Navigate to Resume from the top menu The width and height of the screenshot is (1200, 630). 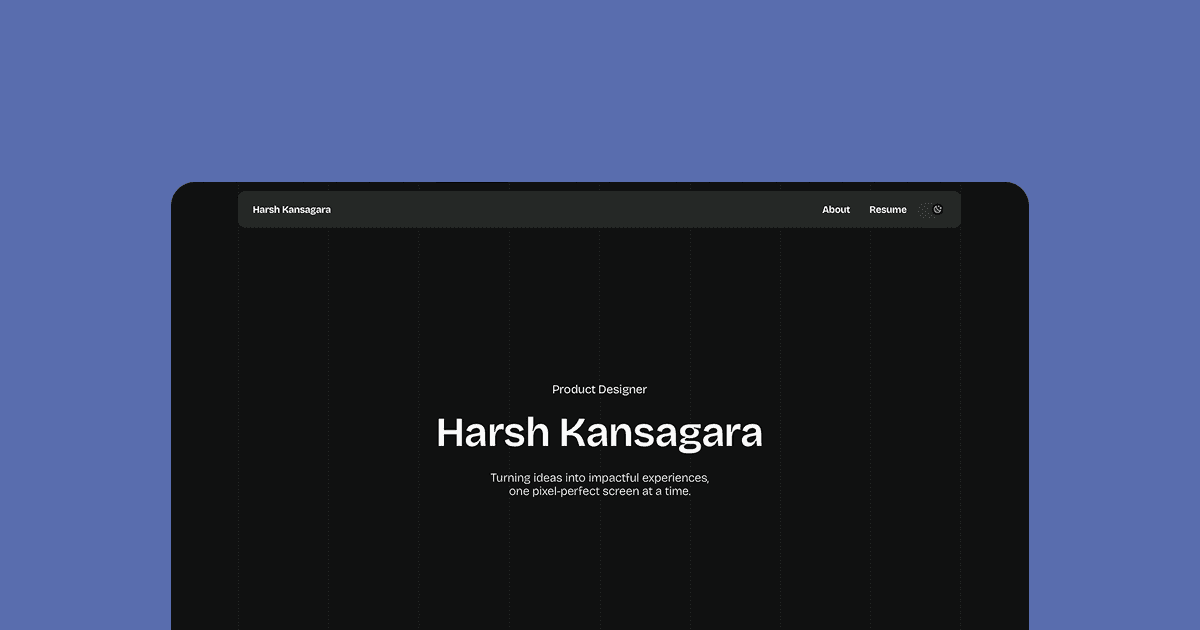[888, 209]
